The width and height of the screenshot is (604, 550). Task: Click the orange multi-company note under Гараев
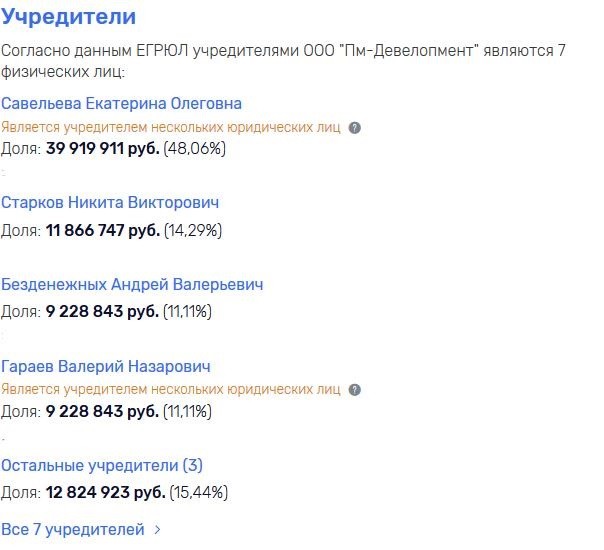coord(171,390)
